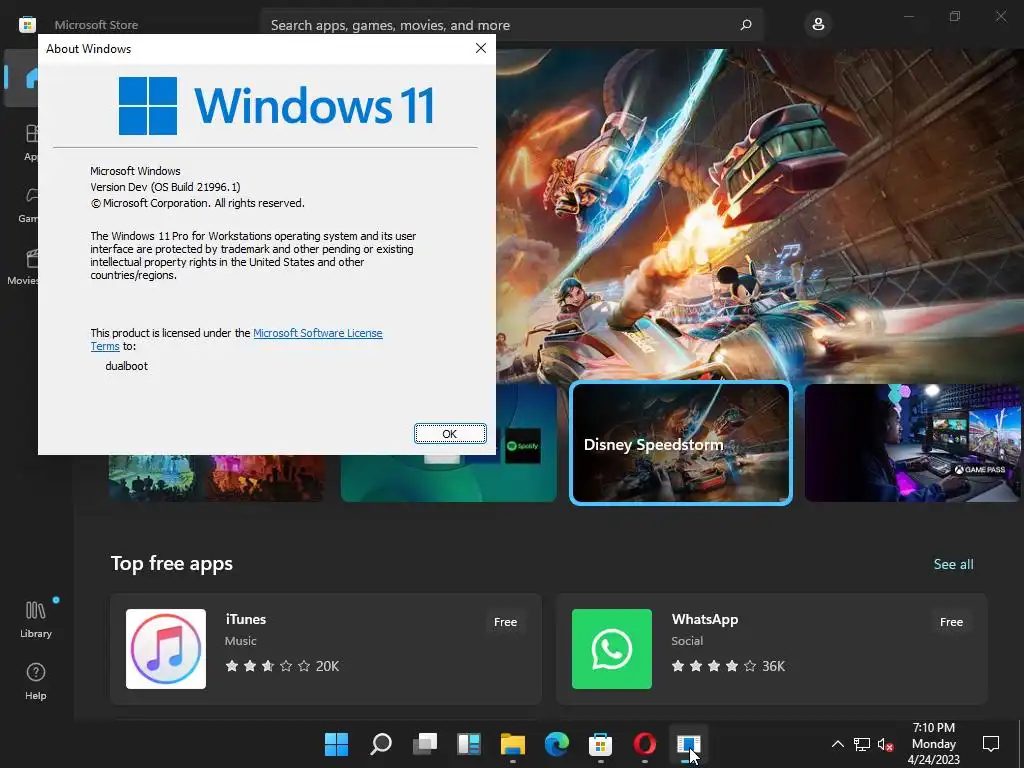Launch Microsoft Edge from taskbar
Viewport: 1024px width, 768px height.
coord(556,744)
